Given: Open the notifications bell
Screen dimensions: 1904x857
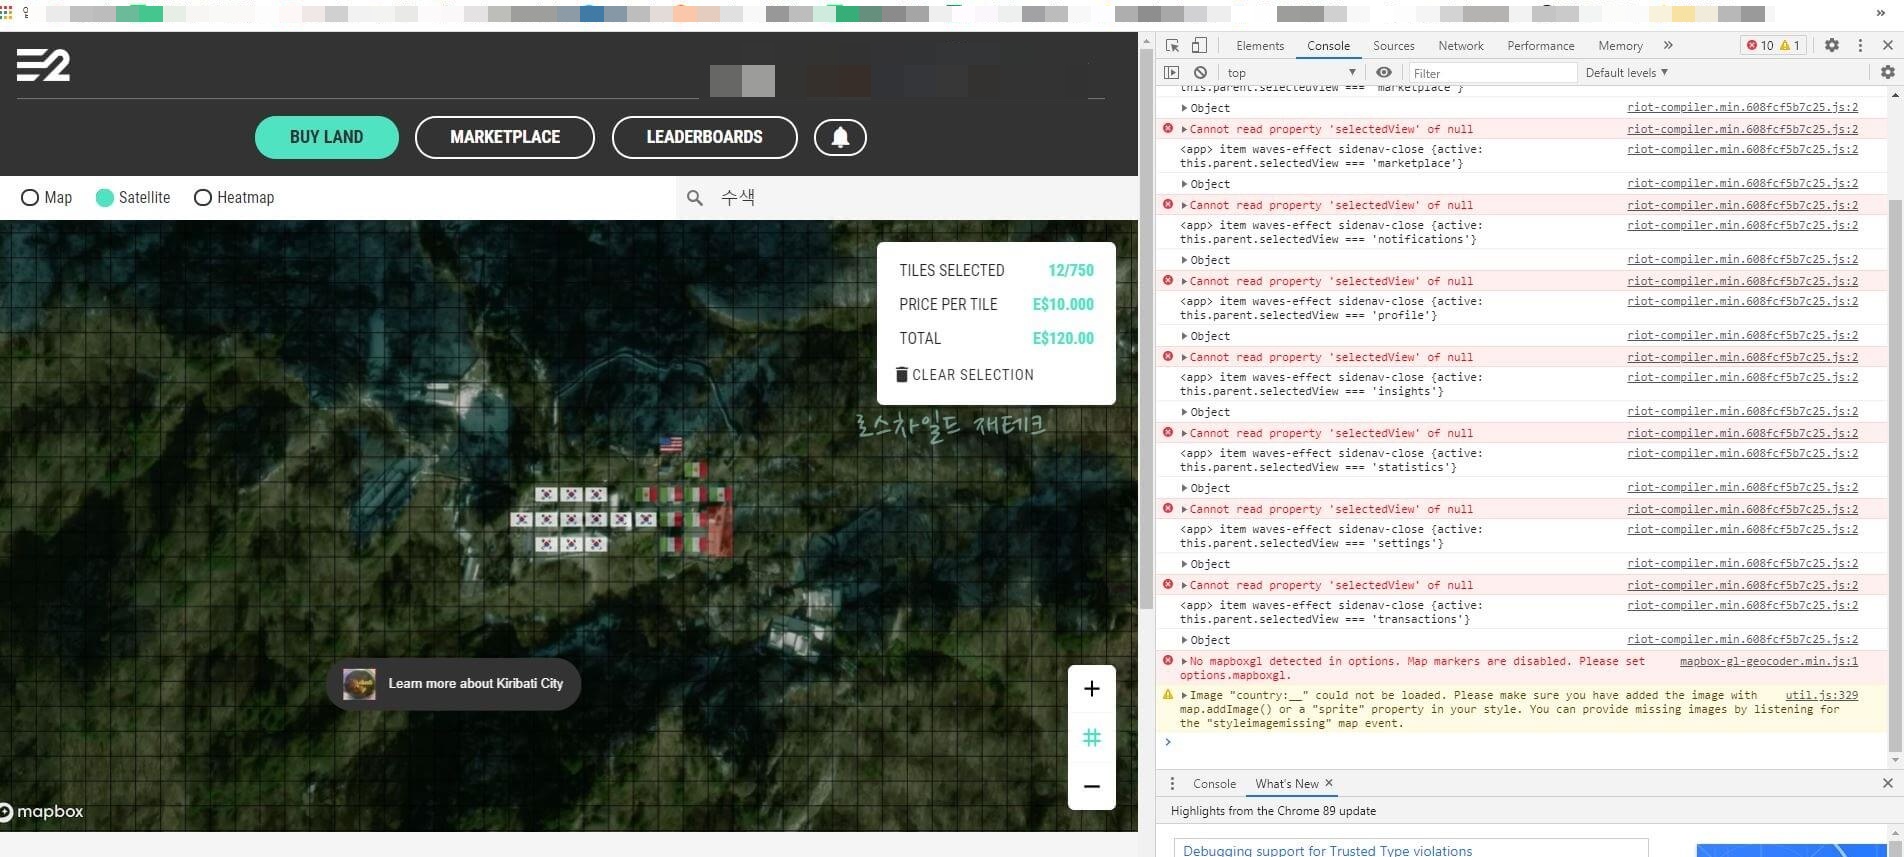Looking at the screenshot, I should pos(840,137).
